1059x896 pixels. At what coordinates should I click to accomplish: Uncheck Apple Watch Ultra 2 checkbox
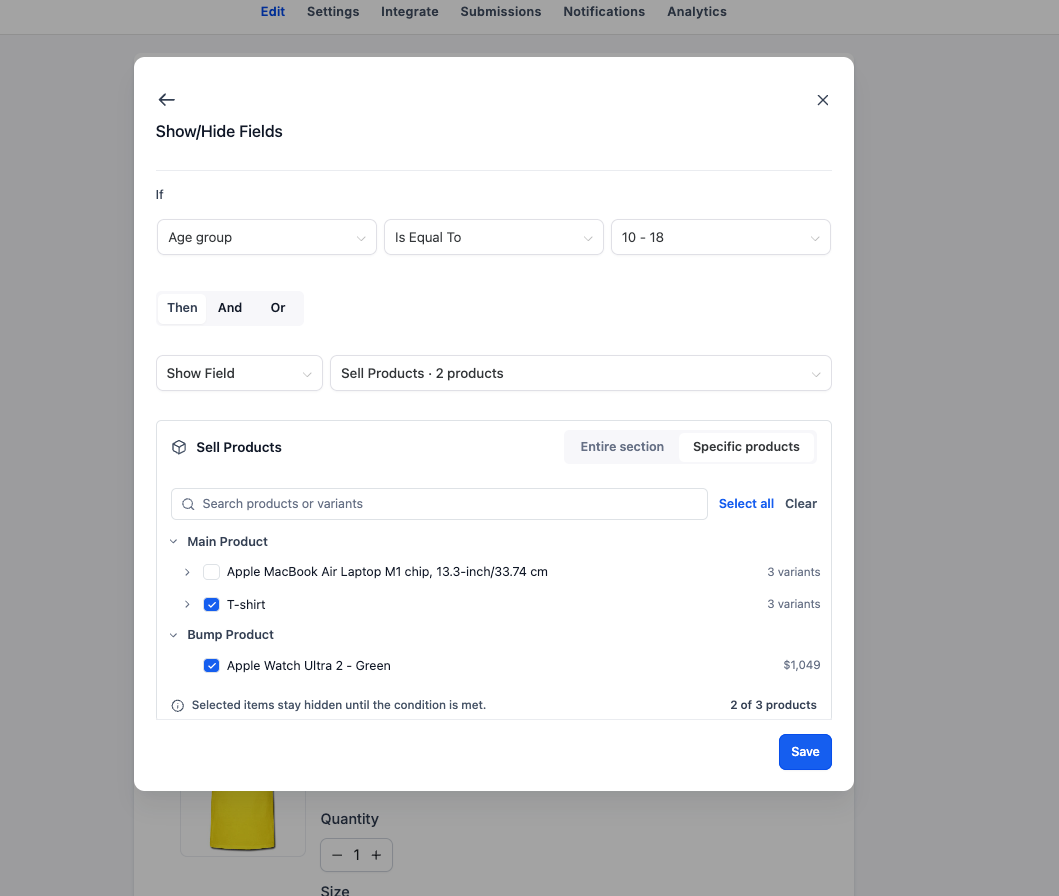[x=211, y=666]
